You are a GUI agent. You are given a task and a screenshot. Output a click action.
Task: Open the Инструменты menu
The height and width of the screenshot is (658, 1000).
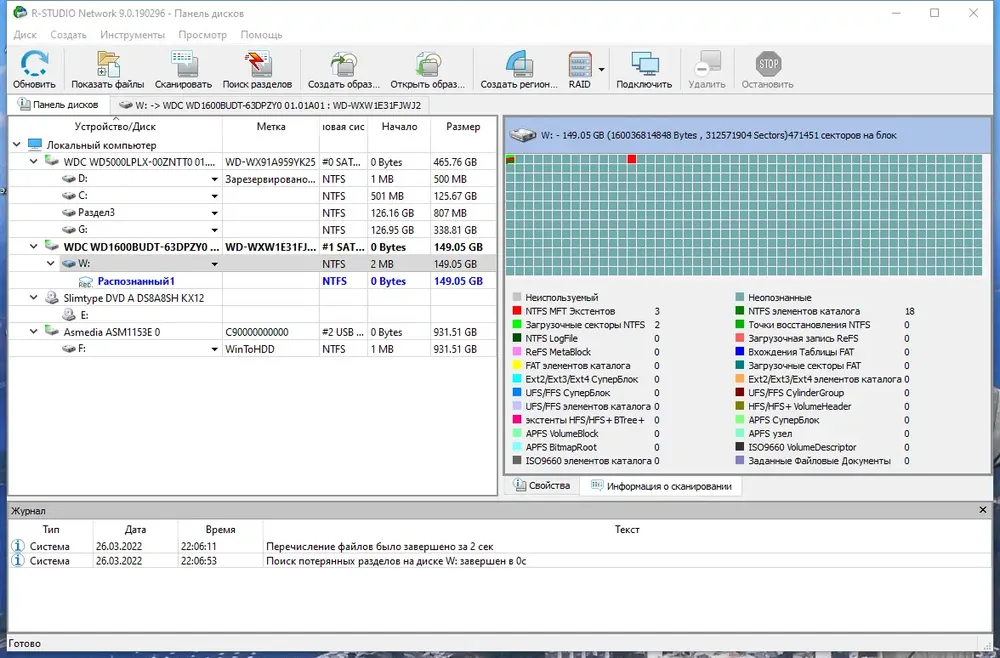point(132,34)
